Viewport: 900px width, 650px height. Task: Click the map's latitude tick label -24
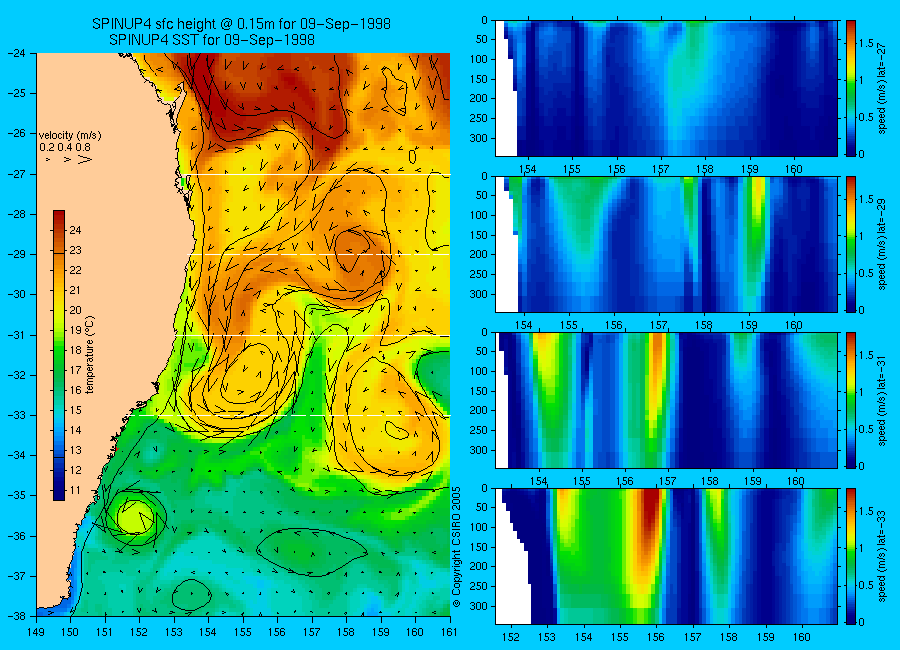(17, 53)
